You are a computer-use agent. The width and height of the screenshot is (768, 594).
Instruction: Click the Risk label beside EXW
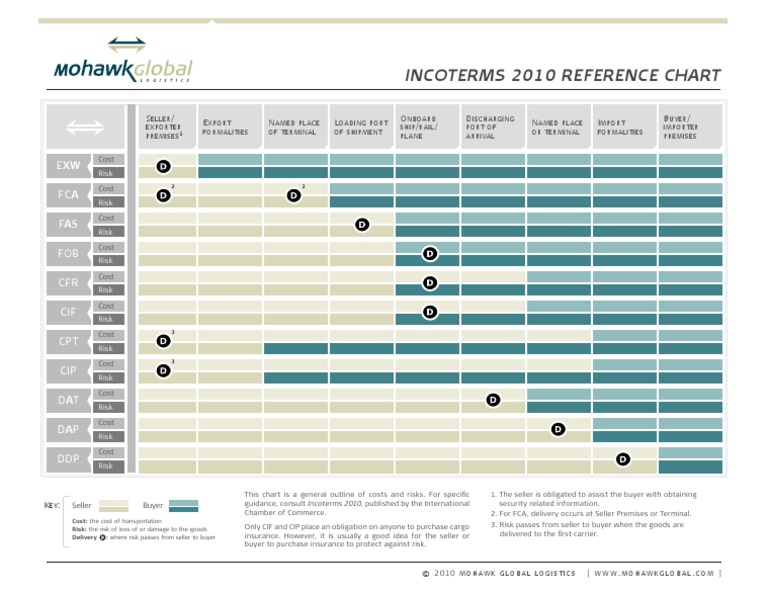tap(108, 173)
